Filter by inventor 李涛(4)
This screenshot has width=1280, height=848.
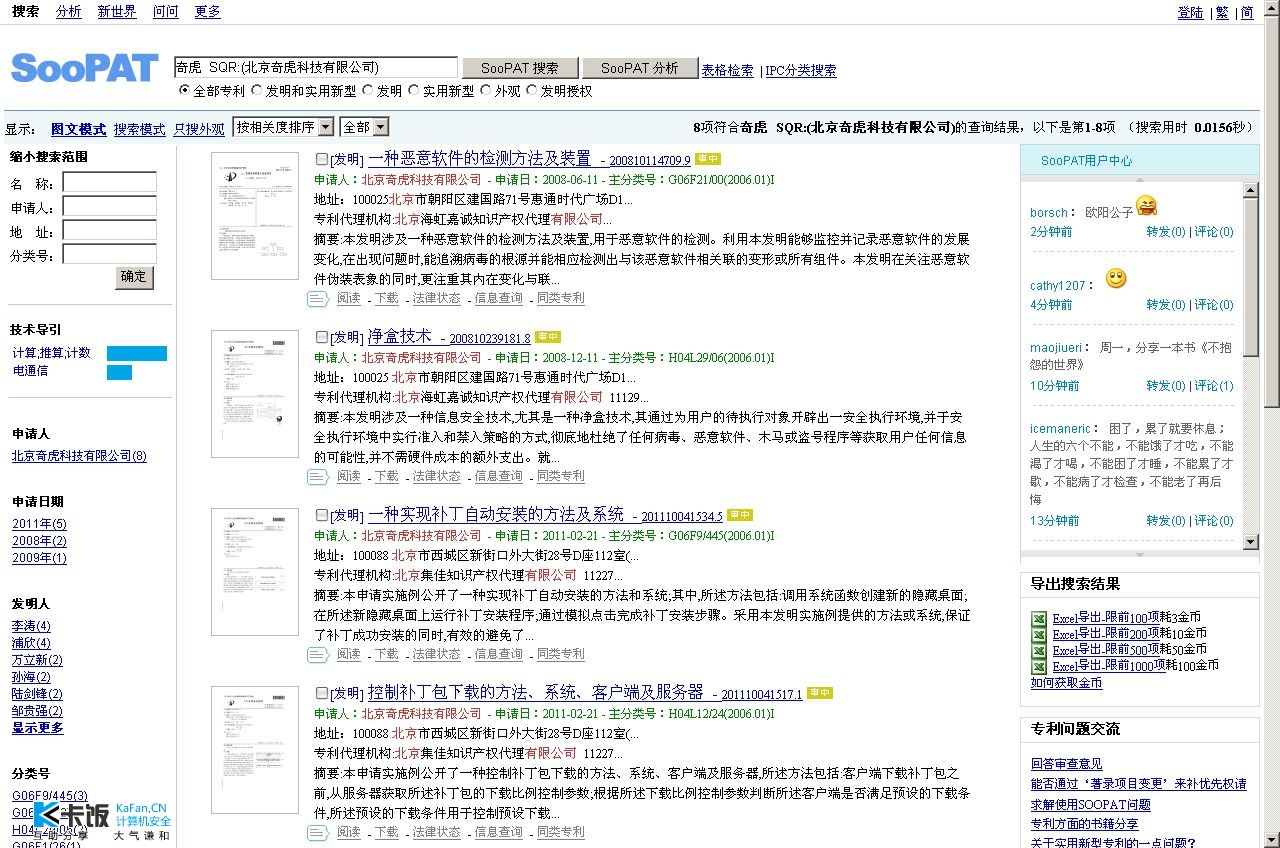pos(31,626)
